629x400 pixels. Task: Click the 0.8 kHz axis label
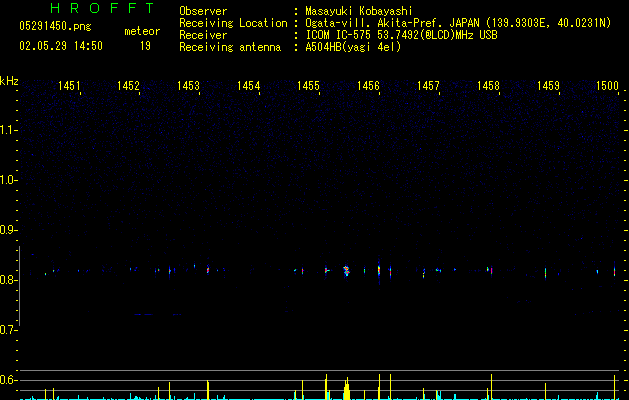[8, 280]
